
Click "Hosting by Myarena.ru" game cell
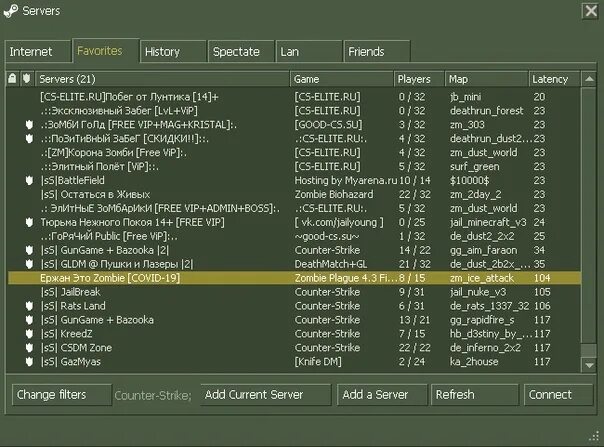pos(346,180)
